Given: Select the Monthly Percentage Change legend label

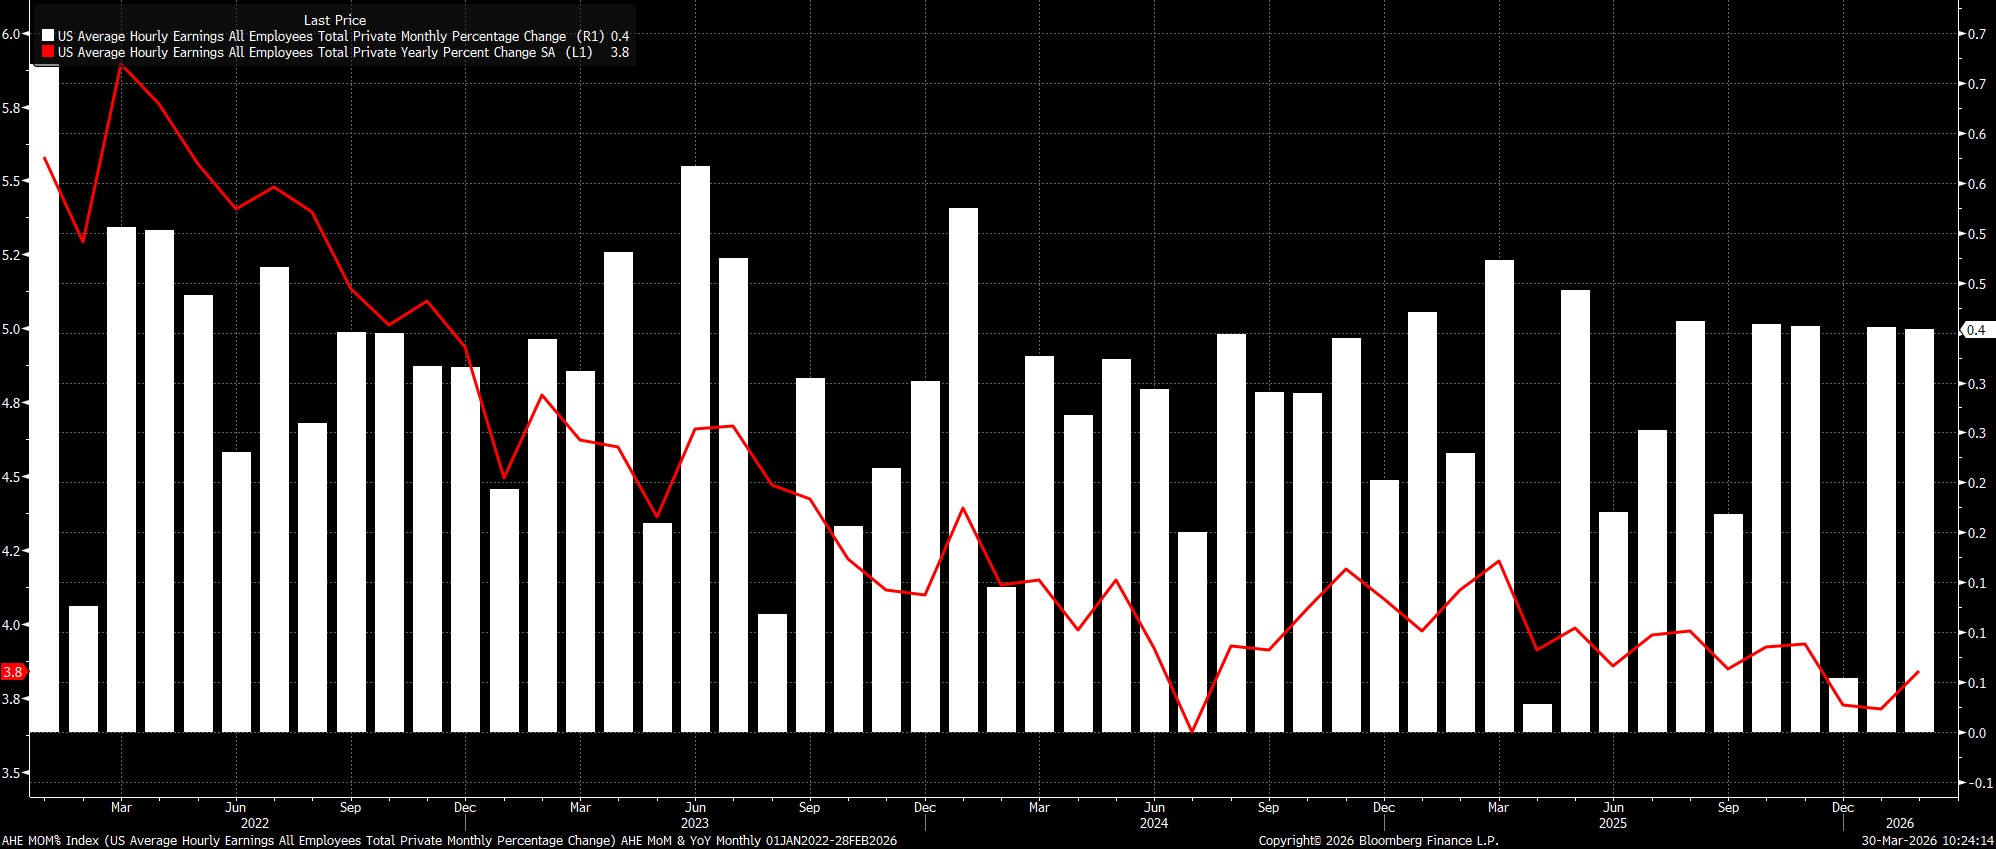Looking at the screenshot, I should pyautogui.click(x=311, y=36).
